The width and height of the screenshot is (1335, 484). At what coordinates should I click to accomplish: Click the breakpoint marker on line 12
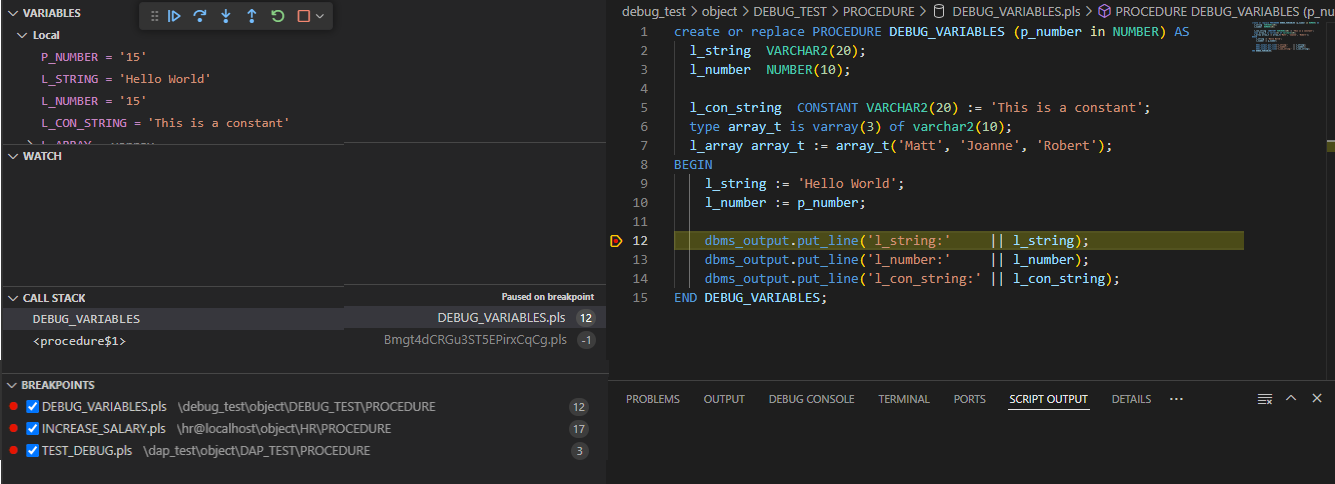[x=615, y=241]
